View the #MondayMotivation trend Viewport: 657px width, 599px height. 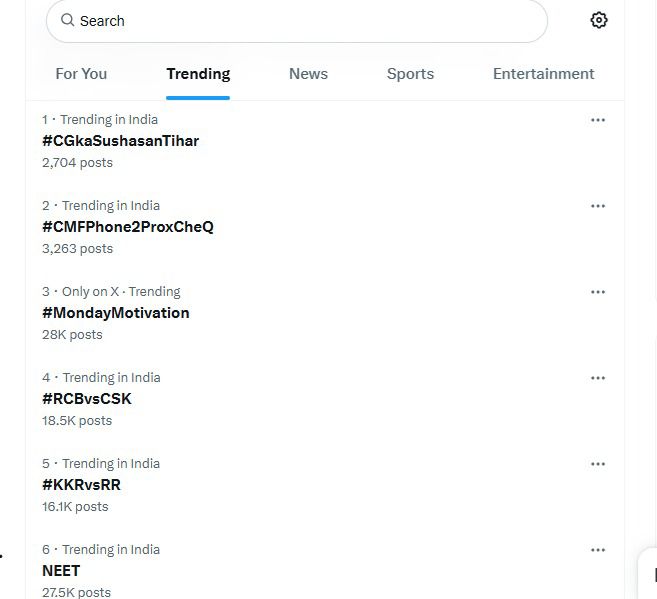pos(116,313)
